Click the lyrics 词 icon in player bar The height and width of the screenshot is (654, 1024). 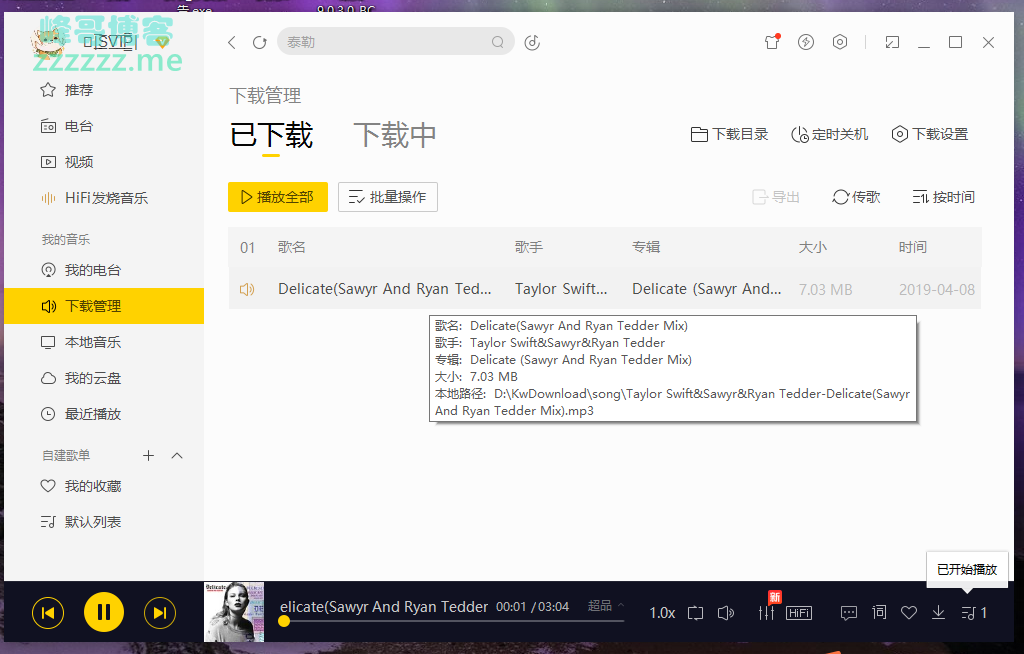pos(879,612)
